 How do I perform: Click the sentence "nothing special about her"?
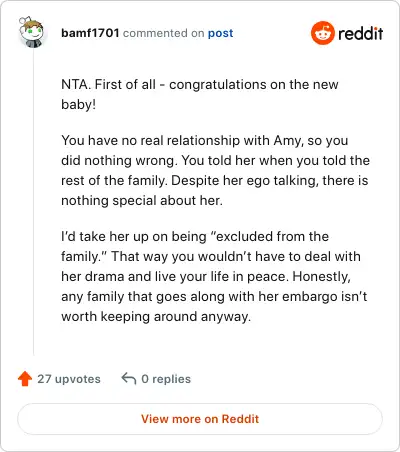pyautogui.click(x=142, y=200)
